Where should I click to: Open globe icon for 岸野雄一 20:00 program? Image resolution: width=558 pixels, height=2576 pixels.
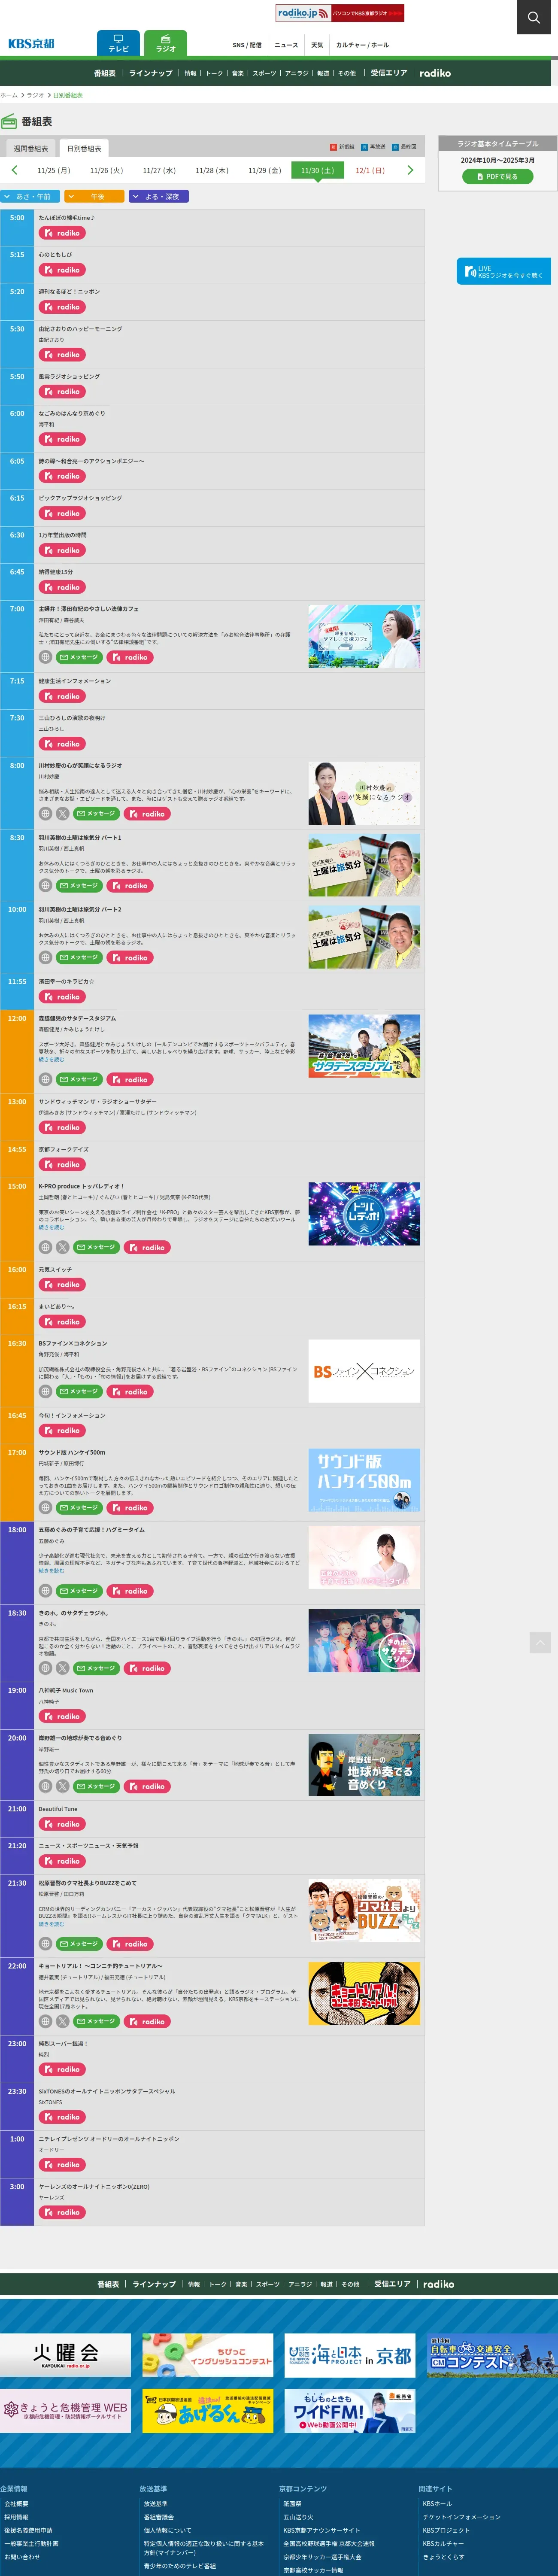(45, 1786)
